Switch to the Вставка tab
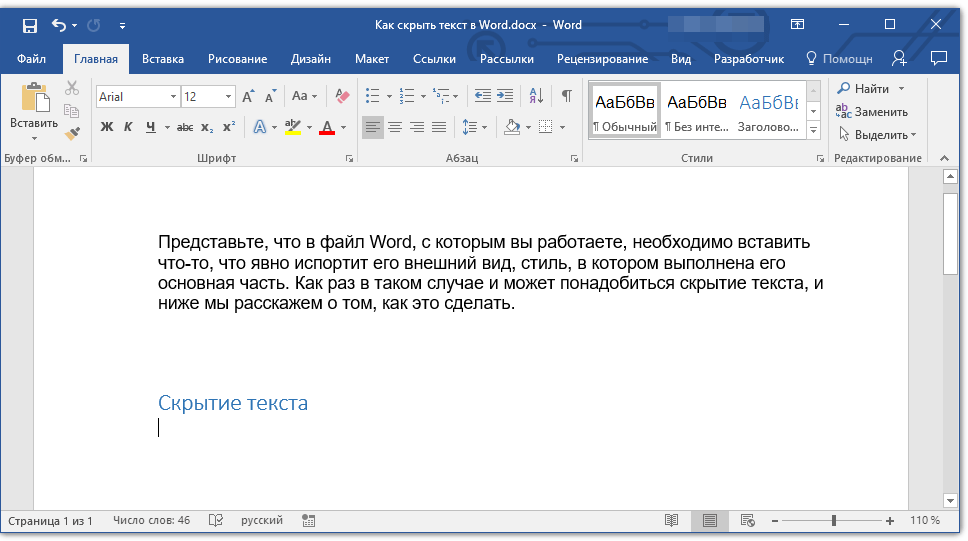Viewport: 968px width, 541px height. pyautogui.click(x=162, y=59)
